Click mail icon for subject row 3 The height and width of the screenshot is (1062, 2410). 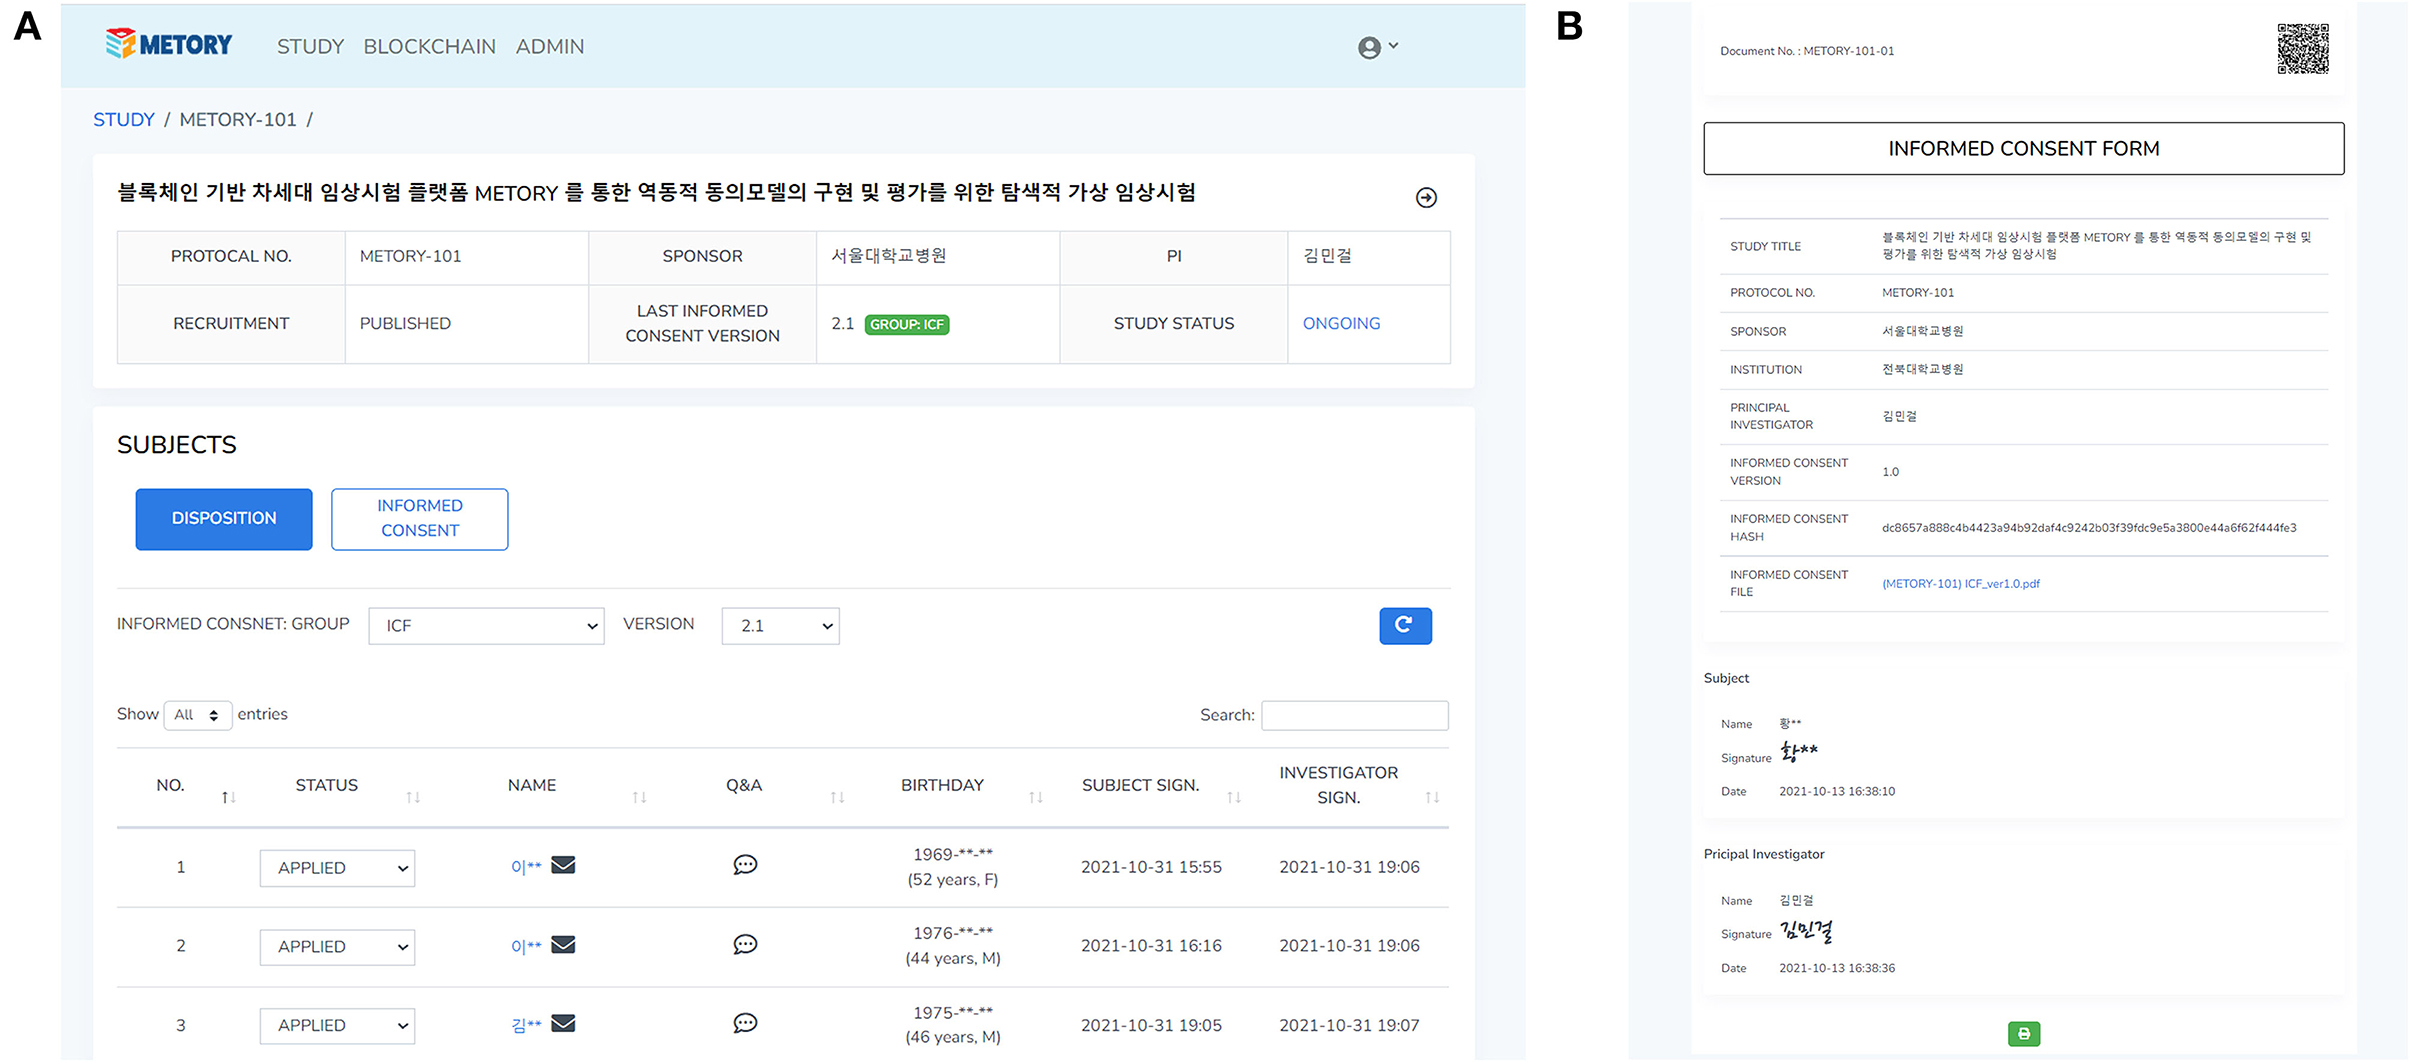[563, 1023]
